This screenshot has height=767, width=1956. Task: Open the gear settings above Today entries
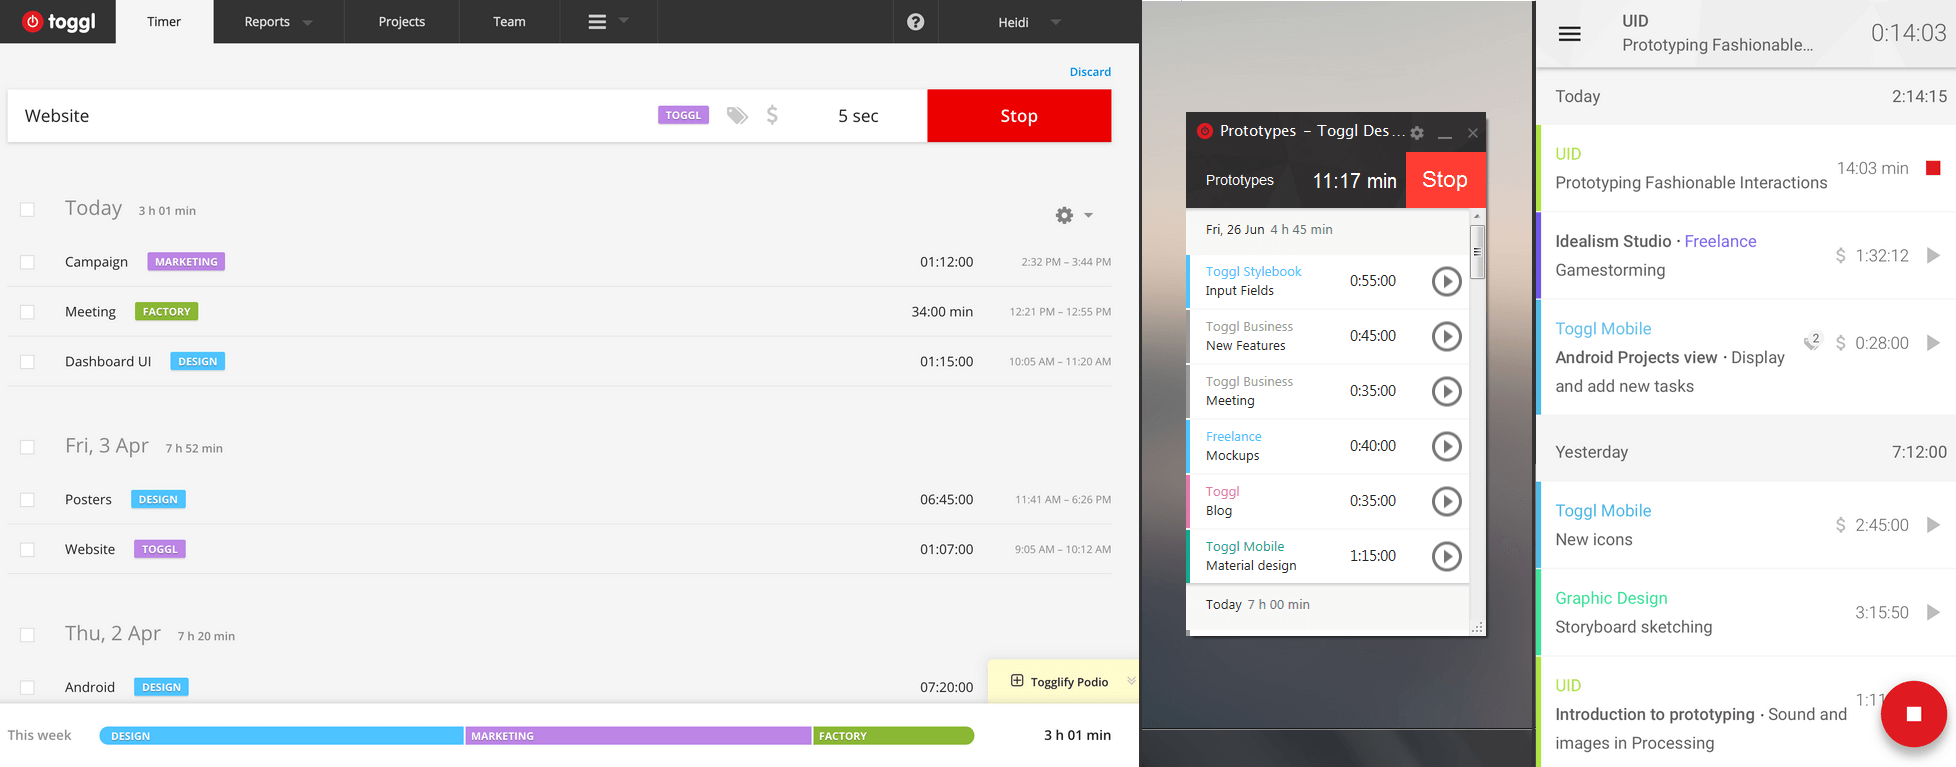pyautogui.click(x=1064, y=215)
